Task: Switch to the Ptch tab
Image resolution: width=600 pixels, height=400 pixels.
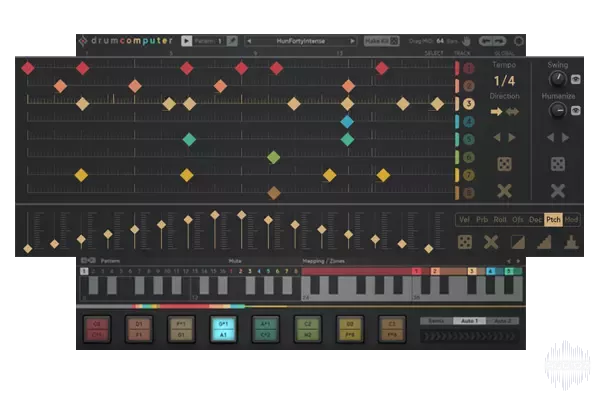Action: click(553, 220)
